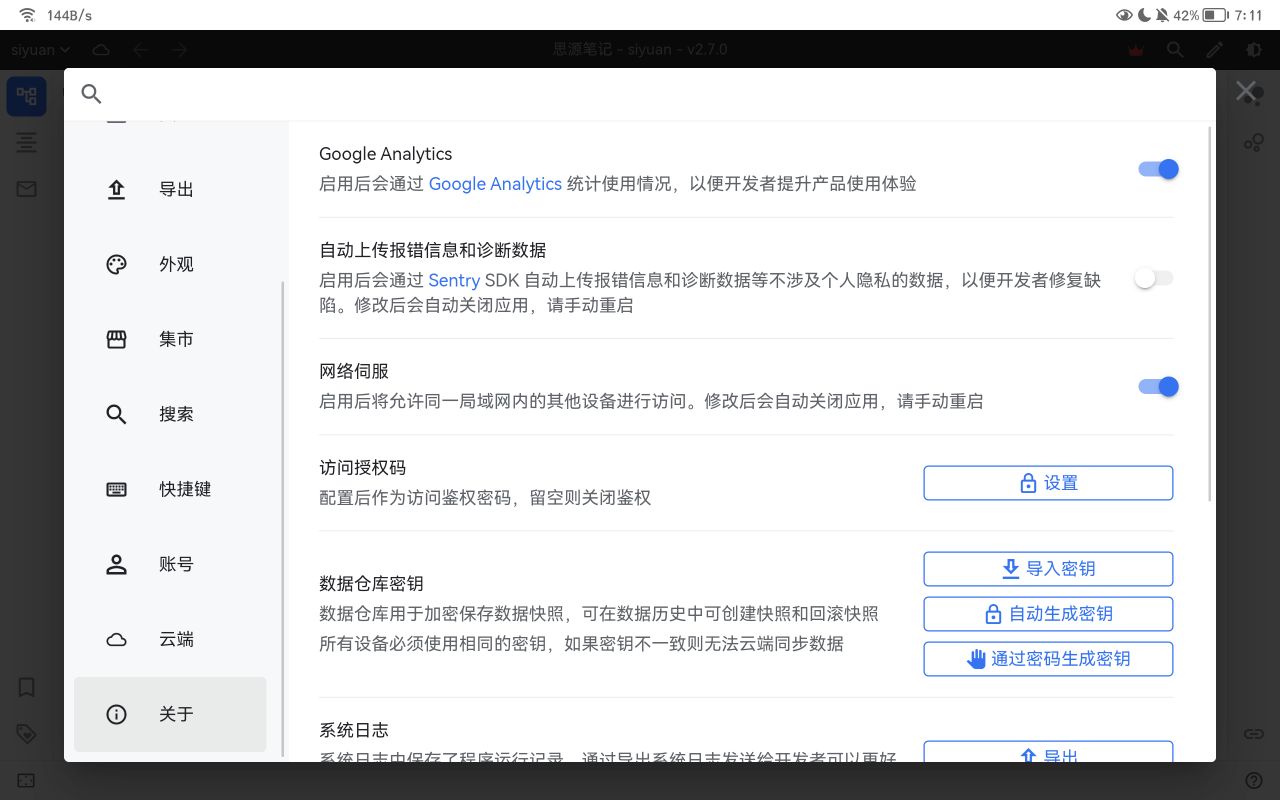Click the crown membership icon

click(1136, 49)
